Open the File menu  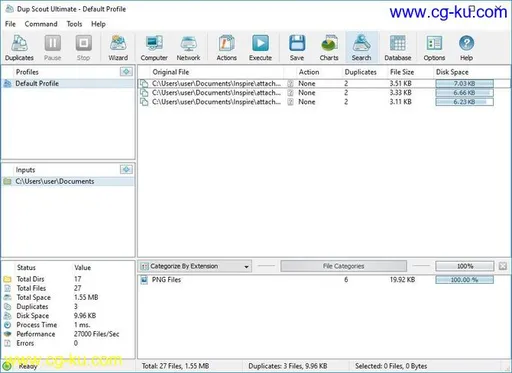(x=10, y=24)
